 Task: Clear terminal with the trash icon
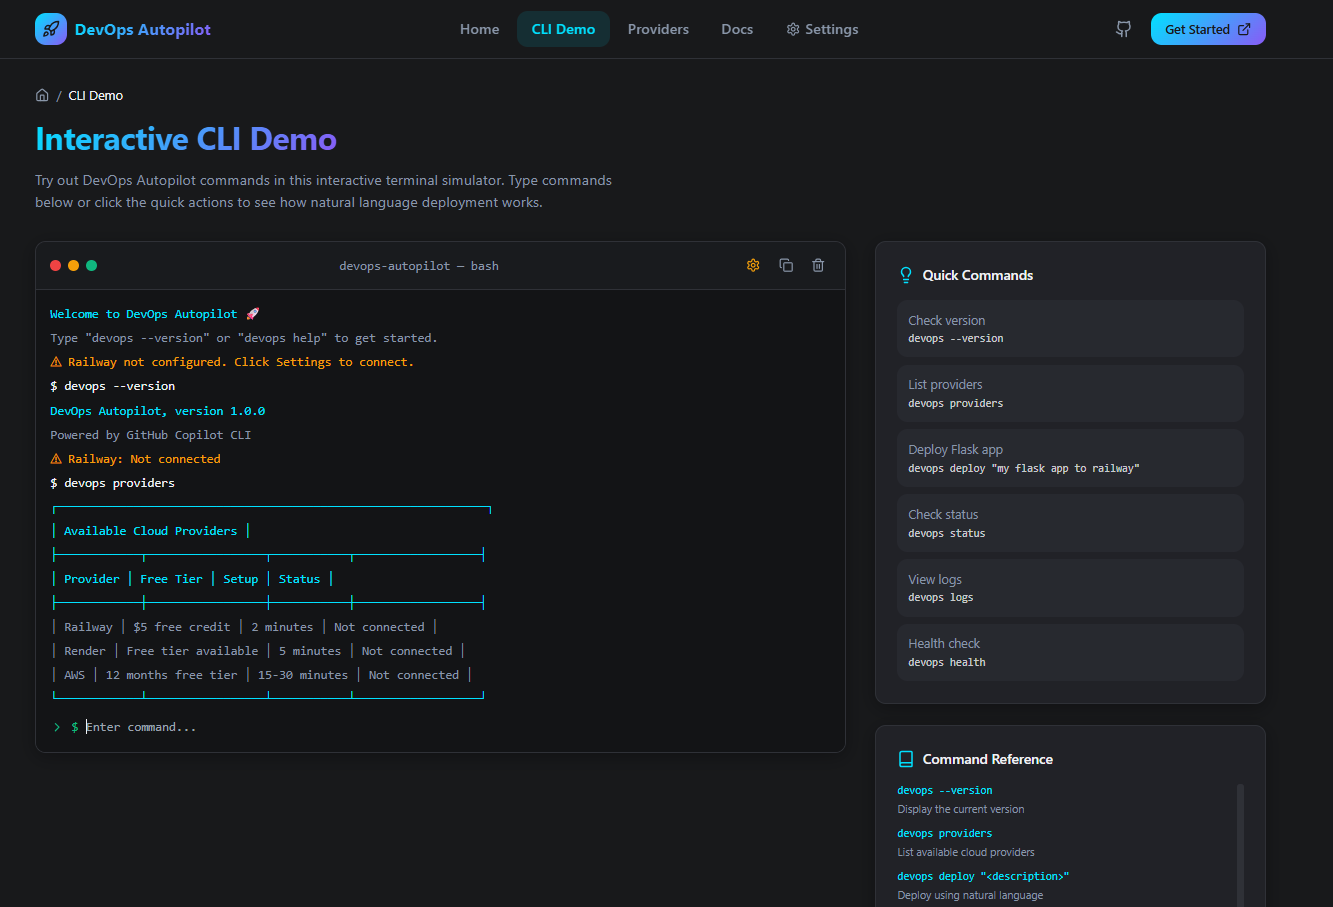pyautogui.click(x=818, y=265)
